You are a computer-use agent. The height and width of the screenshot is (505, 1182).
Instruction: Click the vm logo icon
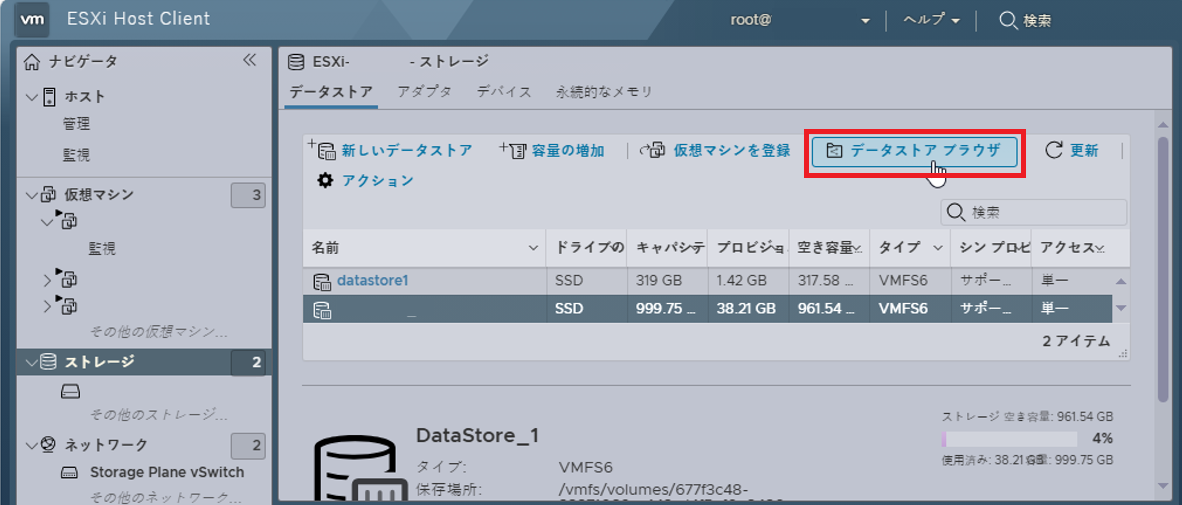32,20
